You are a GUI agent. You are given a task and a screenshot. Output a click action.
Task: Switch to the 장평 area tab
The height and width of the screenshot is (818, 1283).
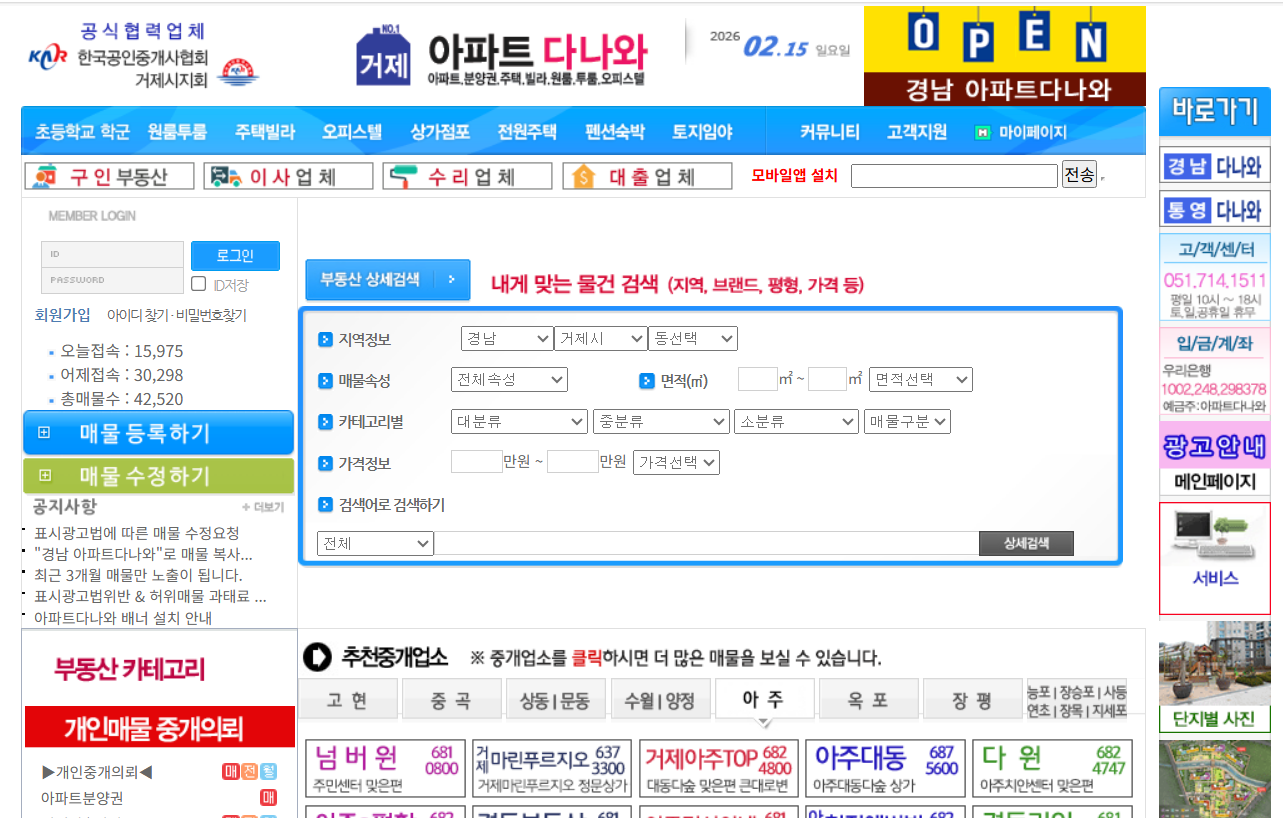pos(972,699)
